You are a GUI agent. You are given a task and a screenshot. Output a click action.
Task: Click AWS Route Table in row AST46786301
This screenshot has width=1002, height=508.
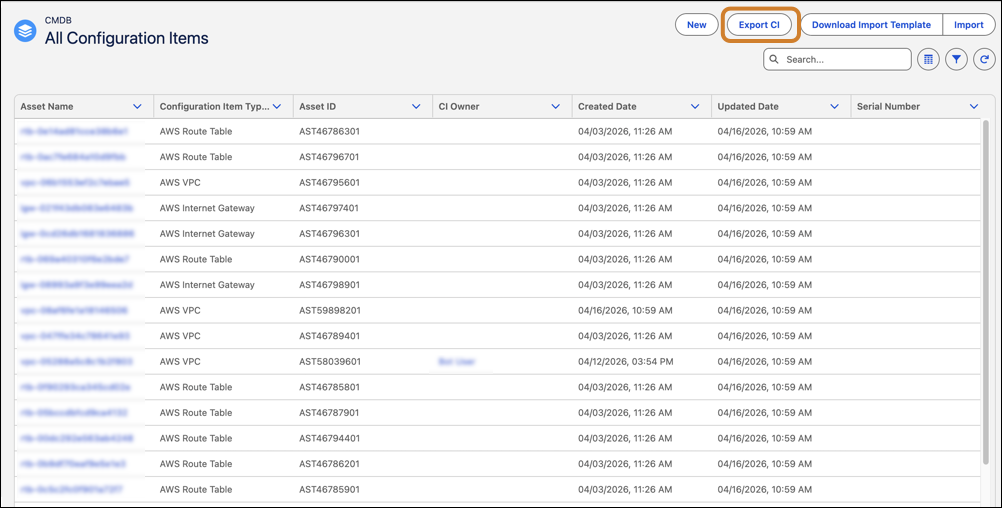tap(196, 132)
